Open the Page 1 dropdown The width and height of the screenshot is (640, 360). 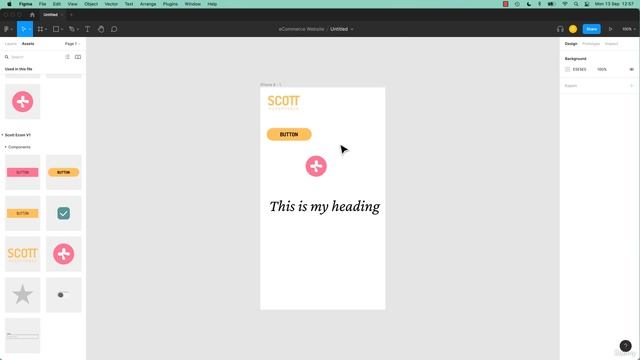tap(72, 44)
